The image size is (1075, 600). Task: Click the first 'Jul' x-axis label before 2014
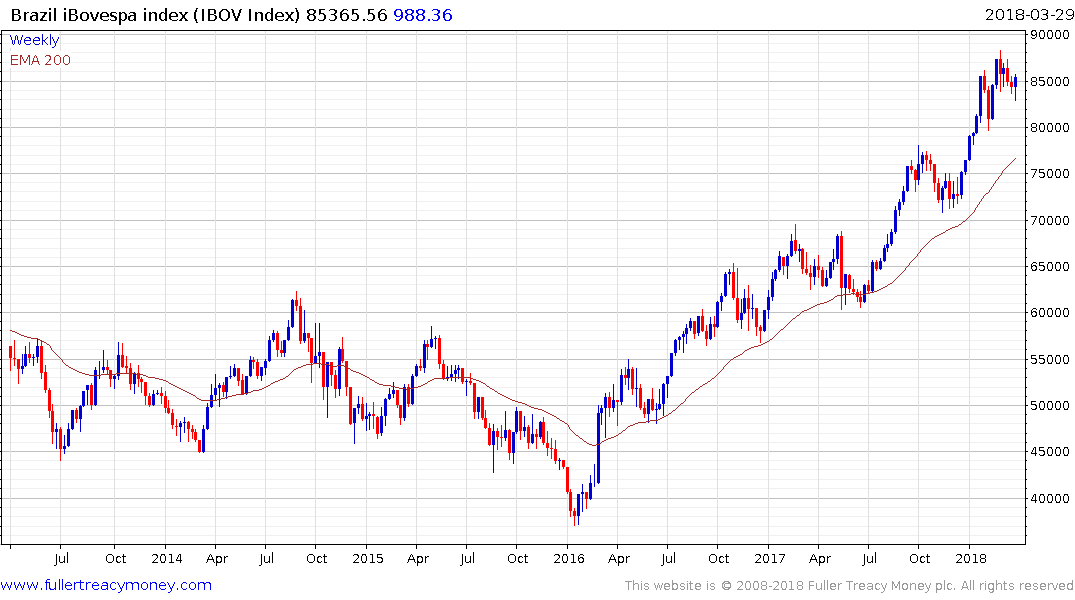pos(61,559)
